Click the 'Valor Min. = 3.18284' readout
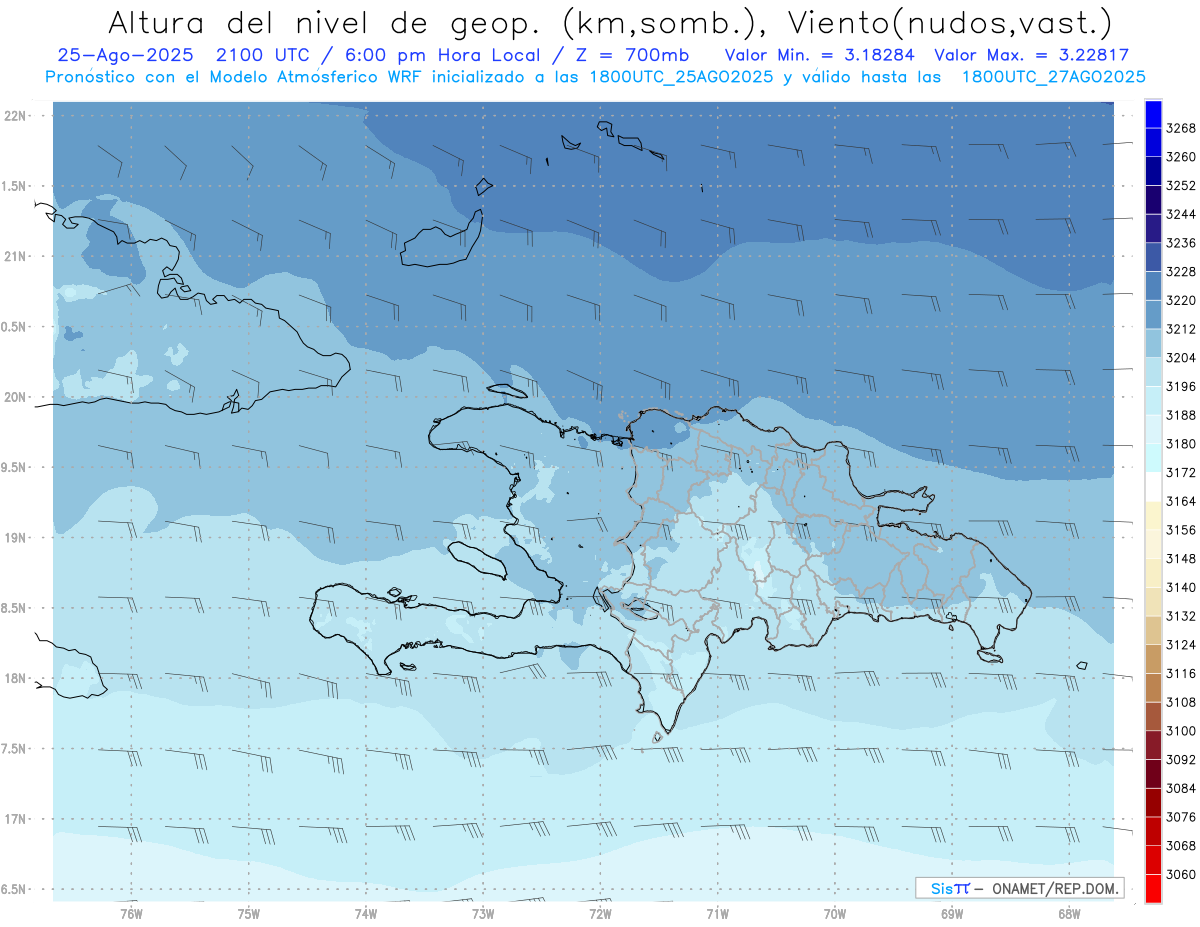1200x927 pixels. pos(822,55)
